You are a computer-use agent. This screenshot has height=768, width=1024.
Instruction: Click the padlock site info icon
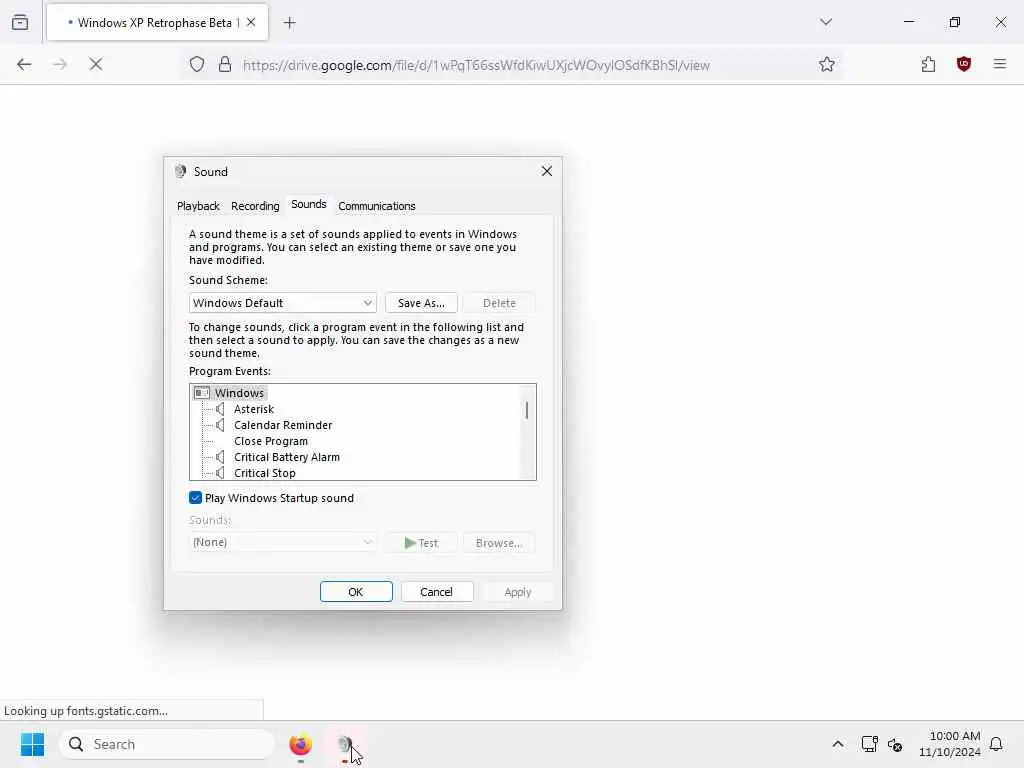pos(225,64)
